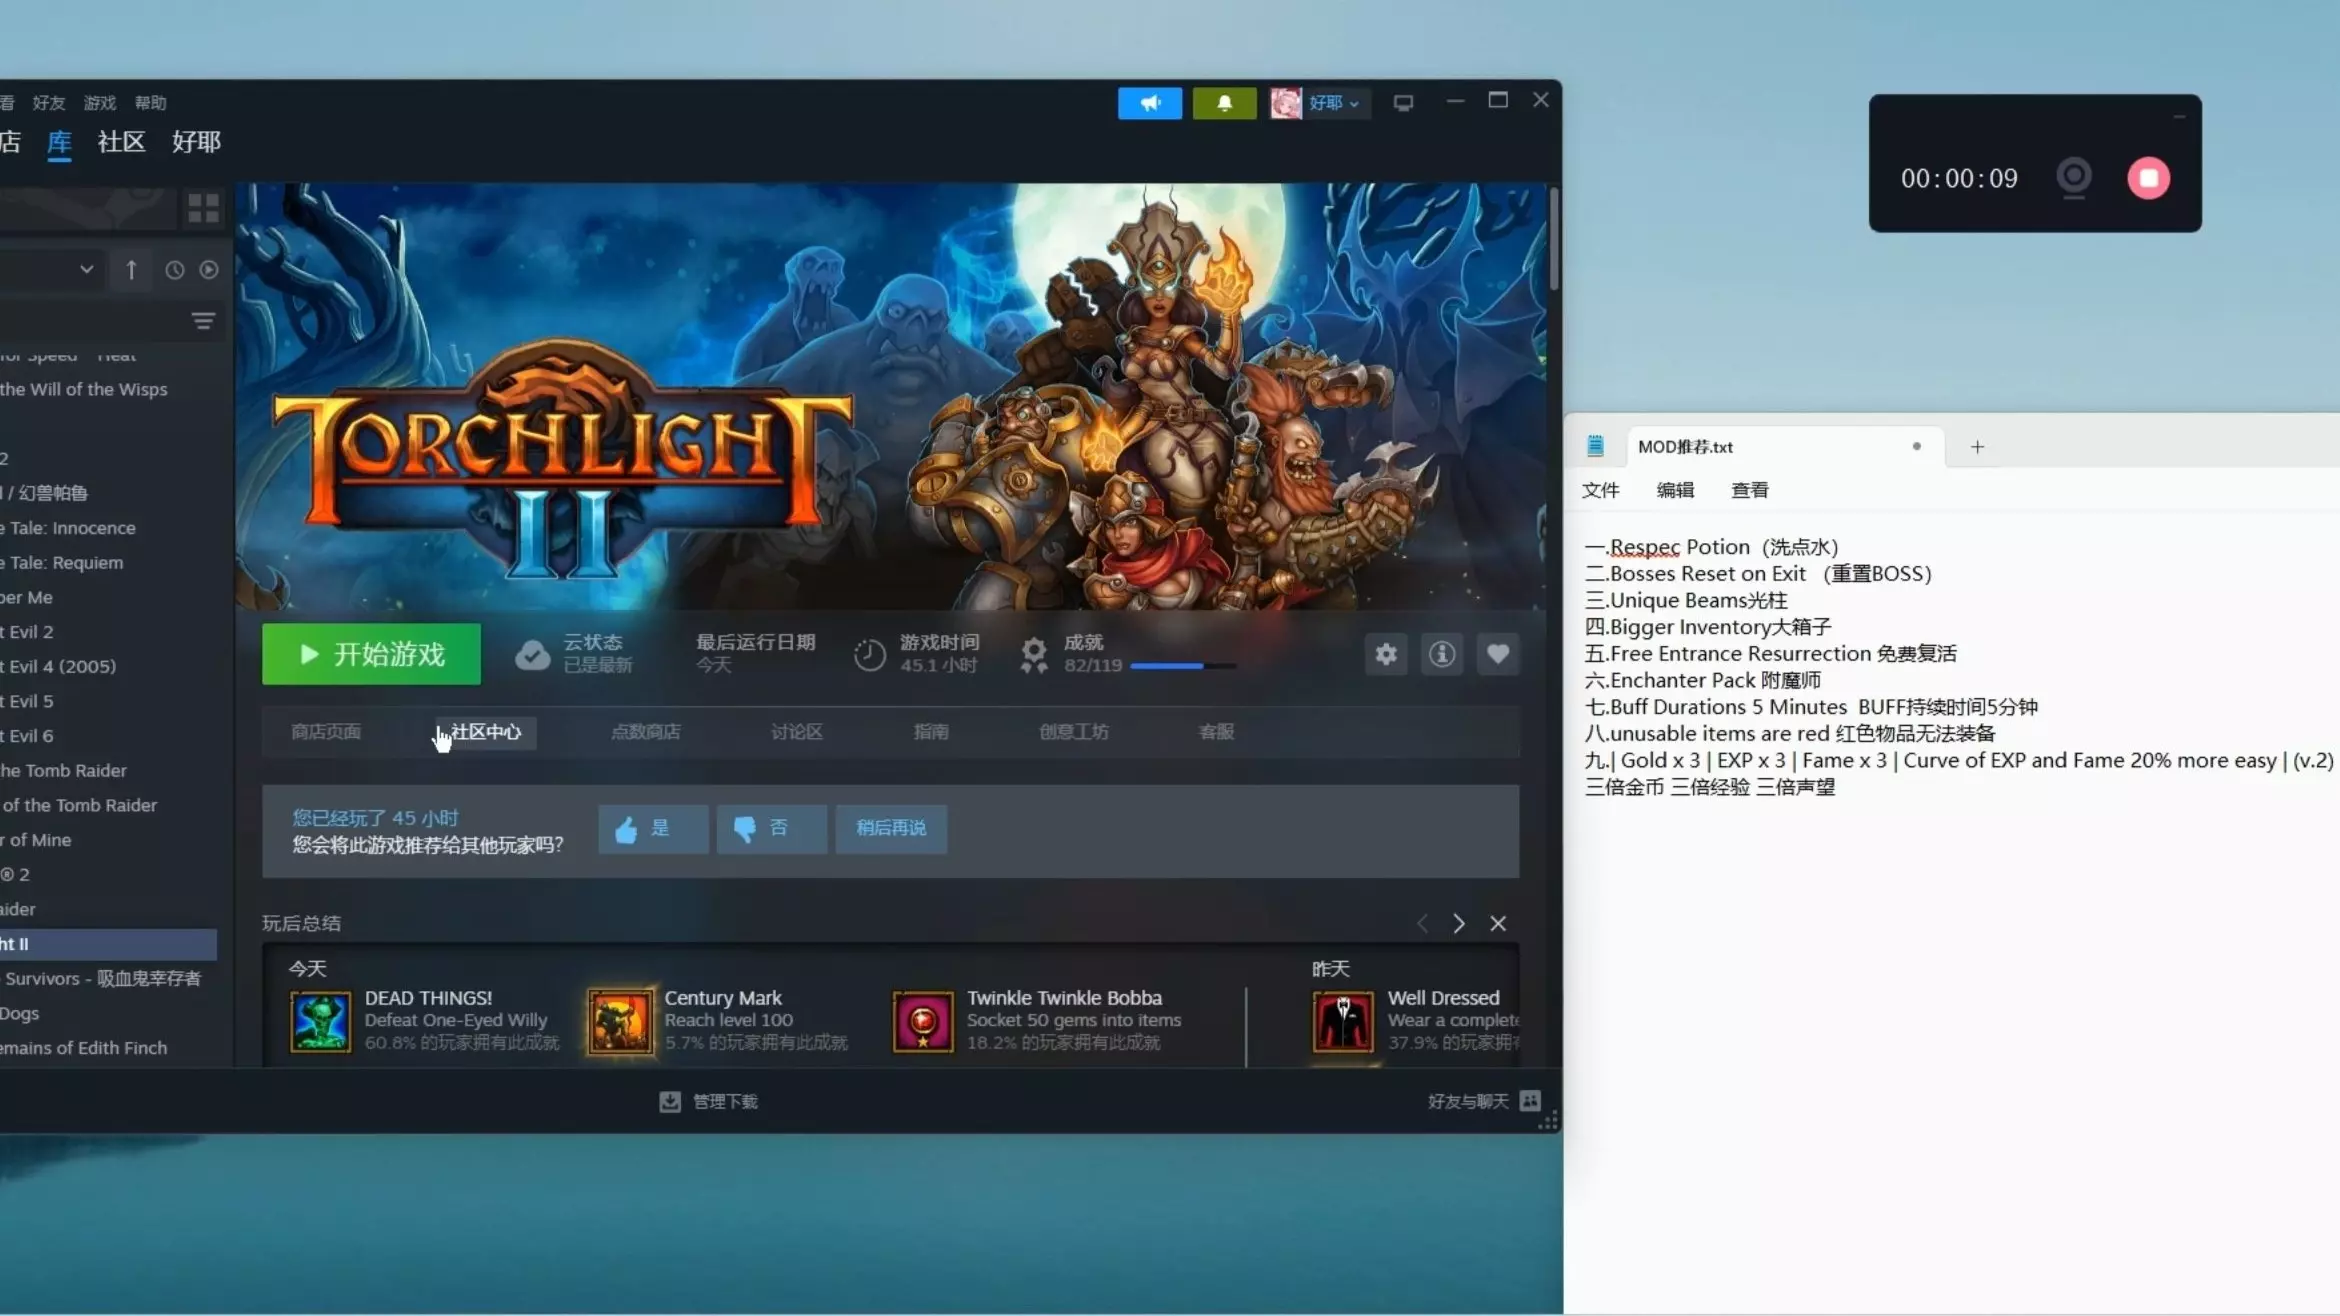Stop the screen recording

tap(2149, 178)
